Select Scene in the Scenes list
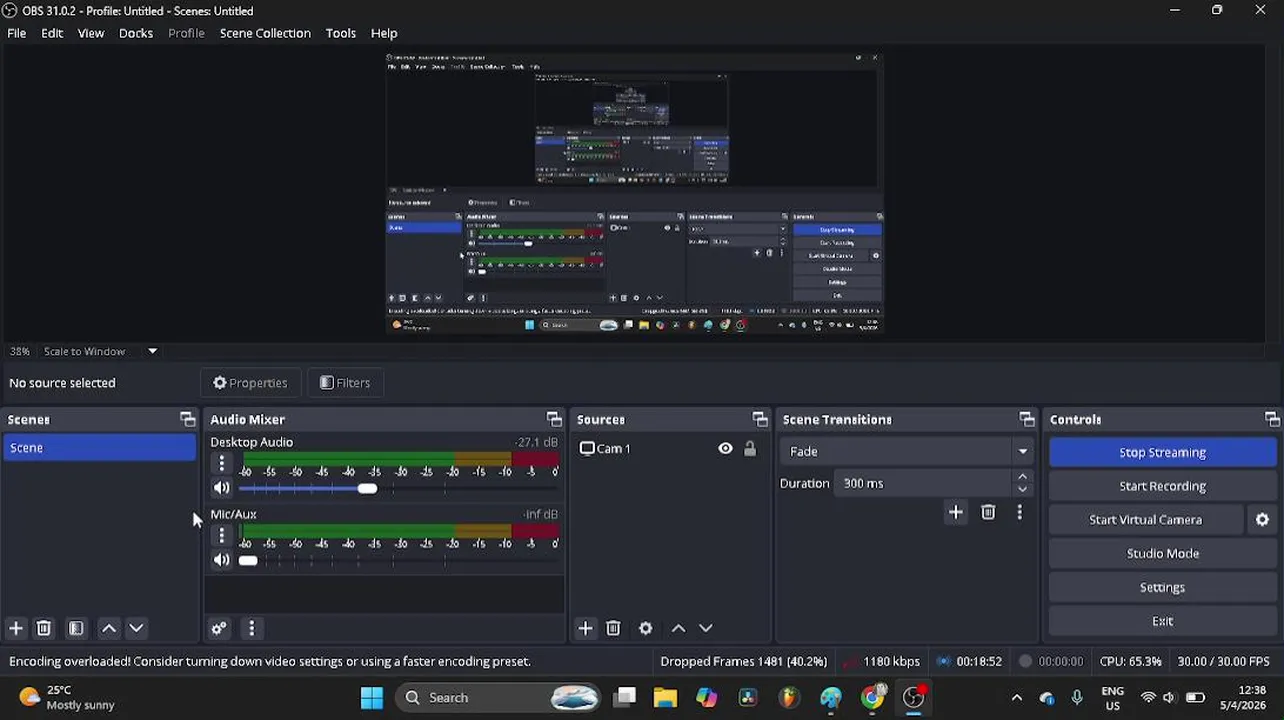Viewport: 1284px width, 720px height. click(99, 448)
